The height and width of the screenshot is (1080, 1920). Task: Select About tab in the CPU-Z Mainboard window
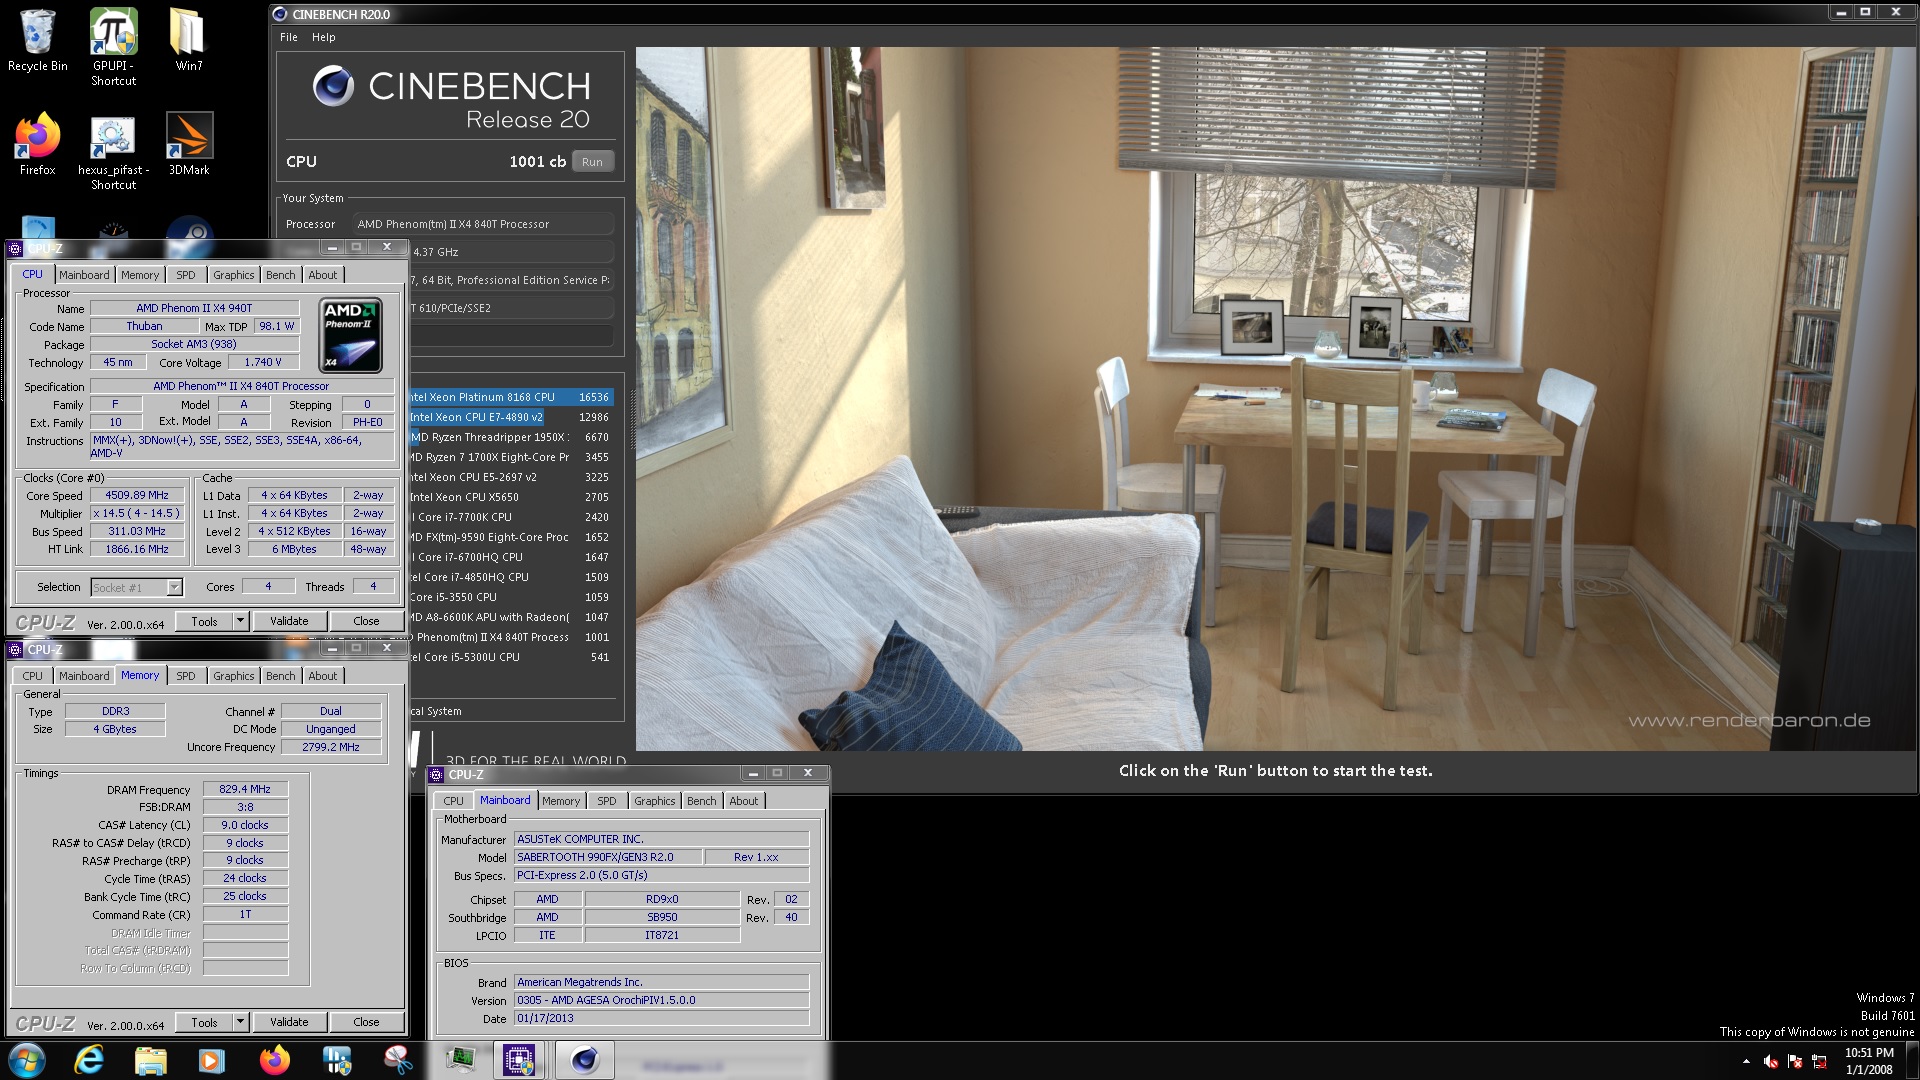pos(744,801)
